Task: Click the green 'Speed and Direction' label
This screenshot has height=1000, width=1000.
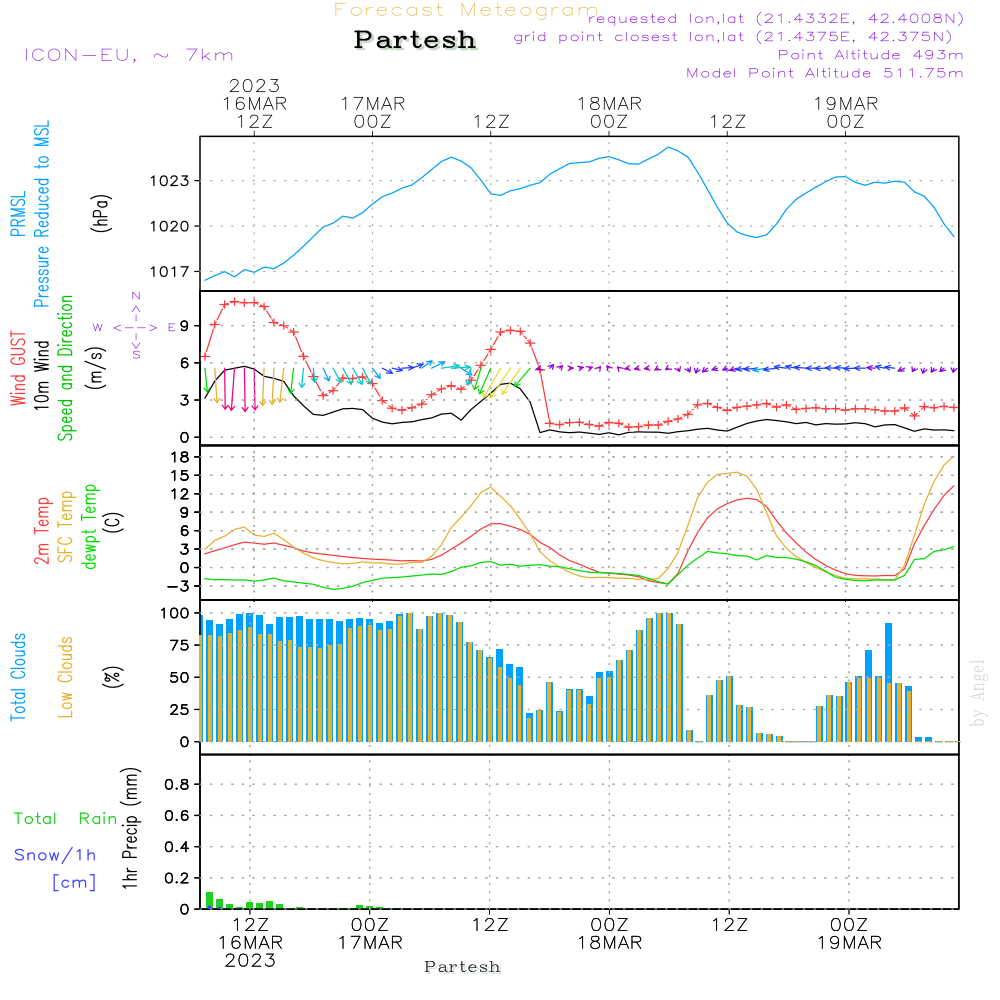Action: (x=66, y=368)
